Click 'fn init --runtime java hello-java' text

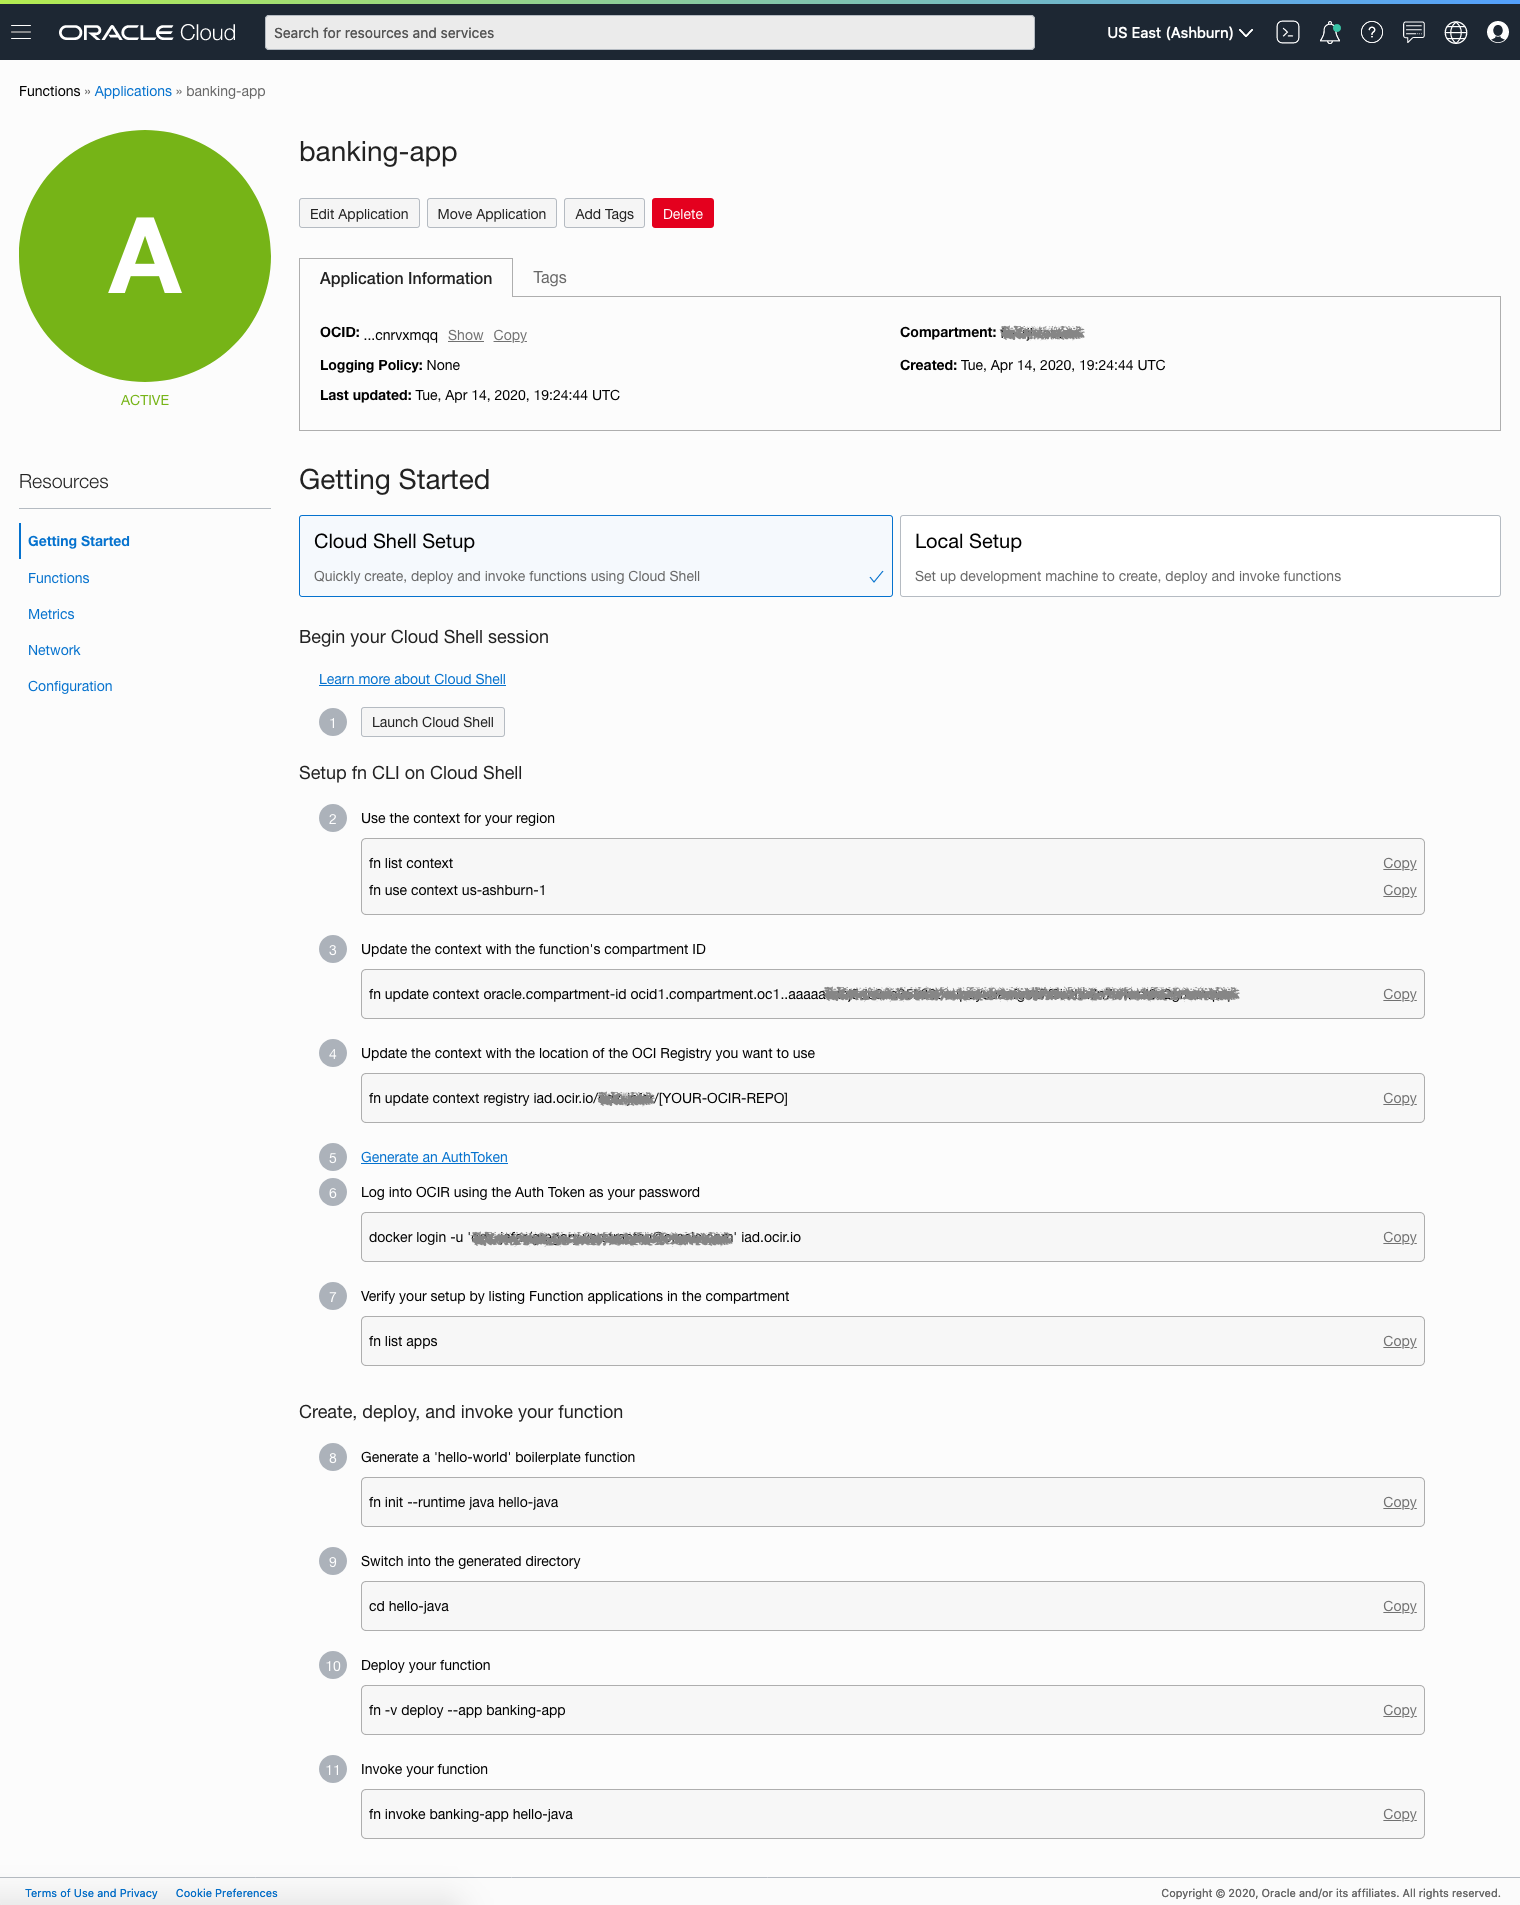(464, 1502)
